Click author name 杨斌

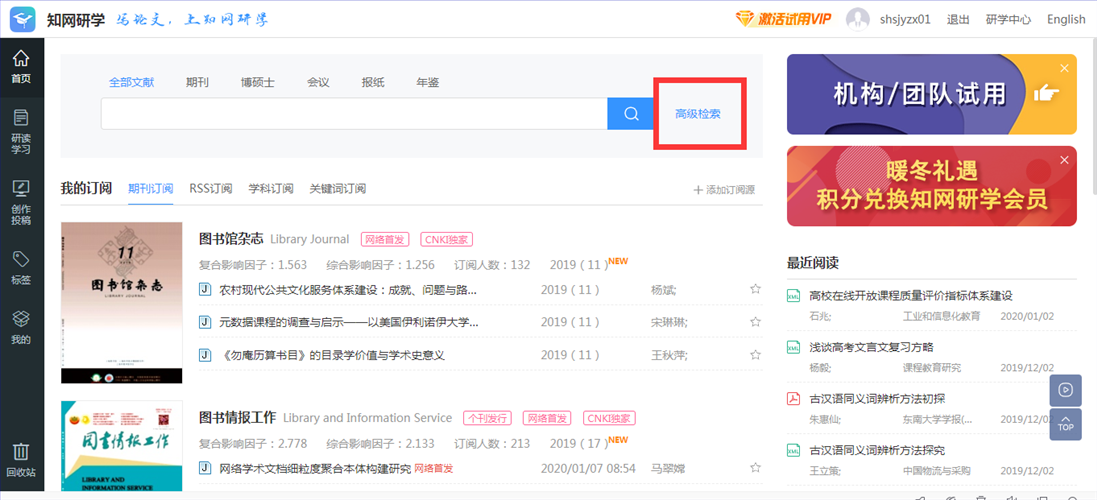tap(663, 289)
